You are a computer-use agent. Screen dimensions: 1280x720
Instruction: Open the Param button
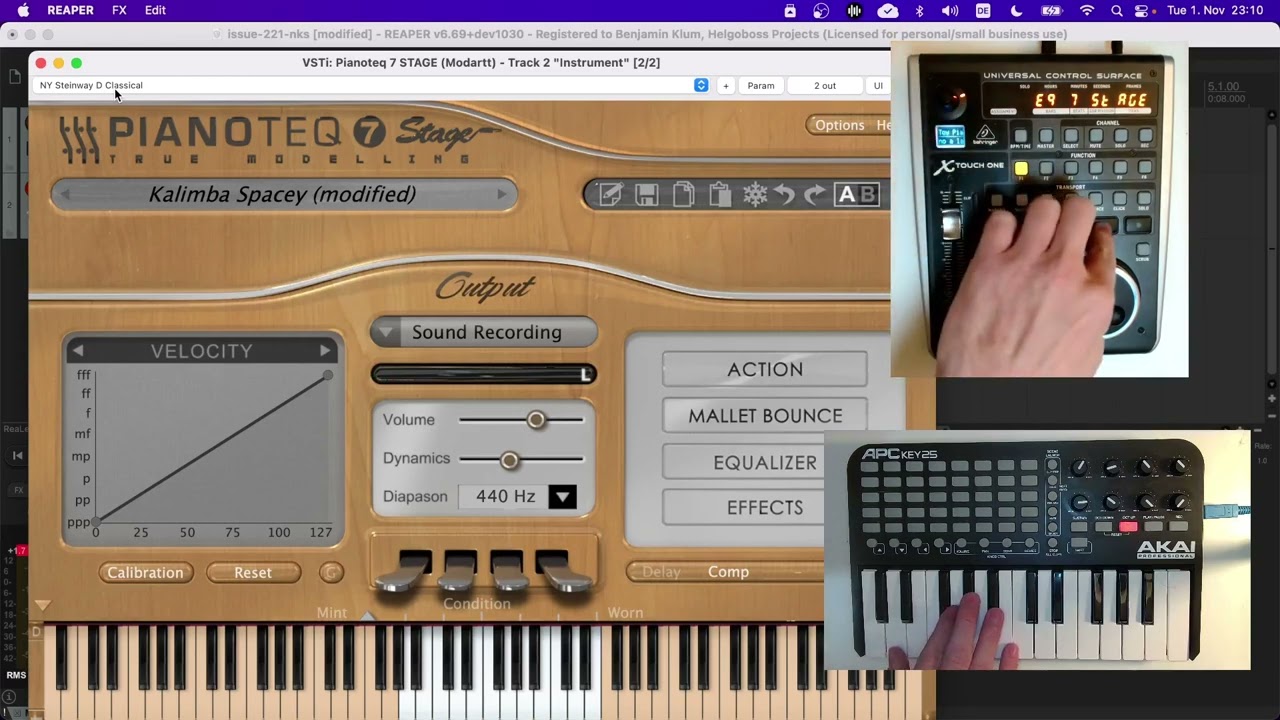pyautogui.click(x=761, y=85)
